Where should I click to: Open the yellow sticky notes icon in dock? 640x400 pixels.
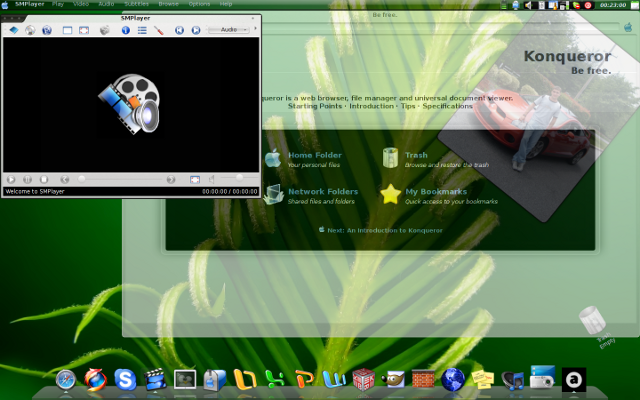coord(483,380)
